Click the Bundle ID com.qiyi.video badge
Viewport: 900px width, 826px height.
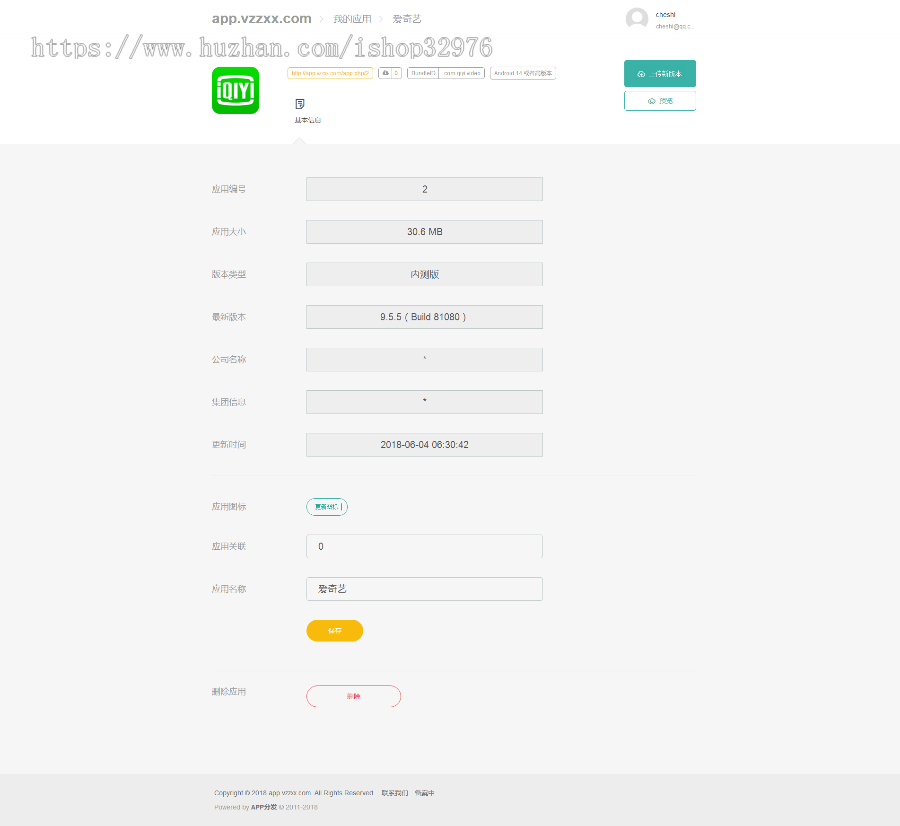tap(460, 74)
